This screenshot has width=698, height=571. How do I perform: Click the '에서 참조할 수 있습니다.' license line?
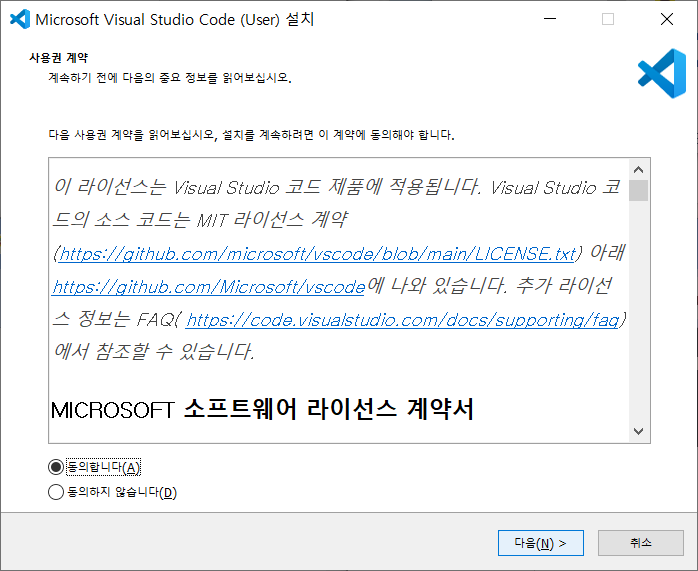(x=154, y=352)
